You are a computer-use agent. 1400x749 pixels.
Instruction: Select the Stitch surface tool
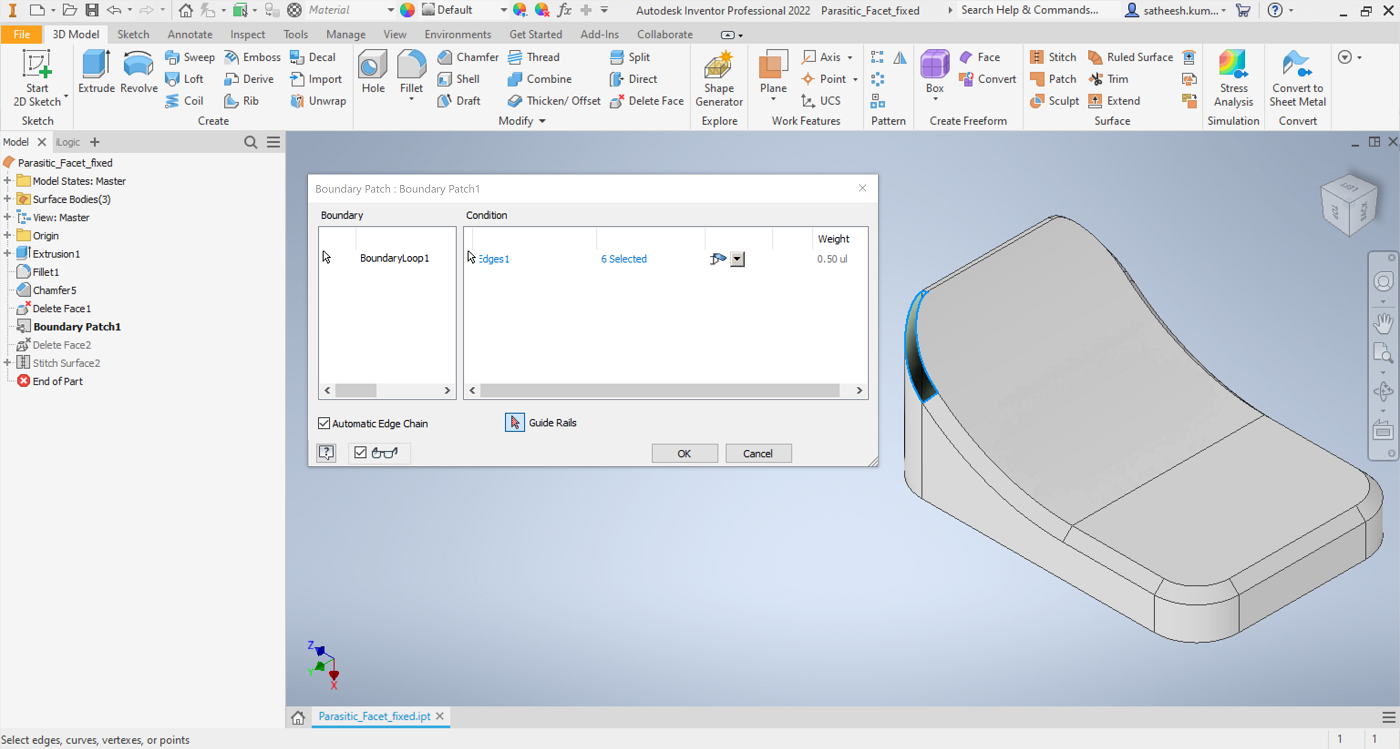point(1054,57)
